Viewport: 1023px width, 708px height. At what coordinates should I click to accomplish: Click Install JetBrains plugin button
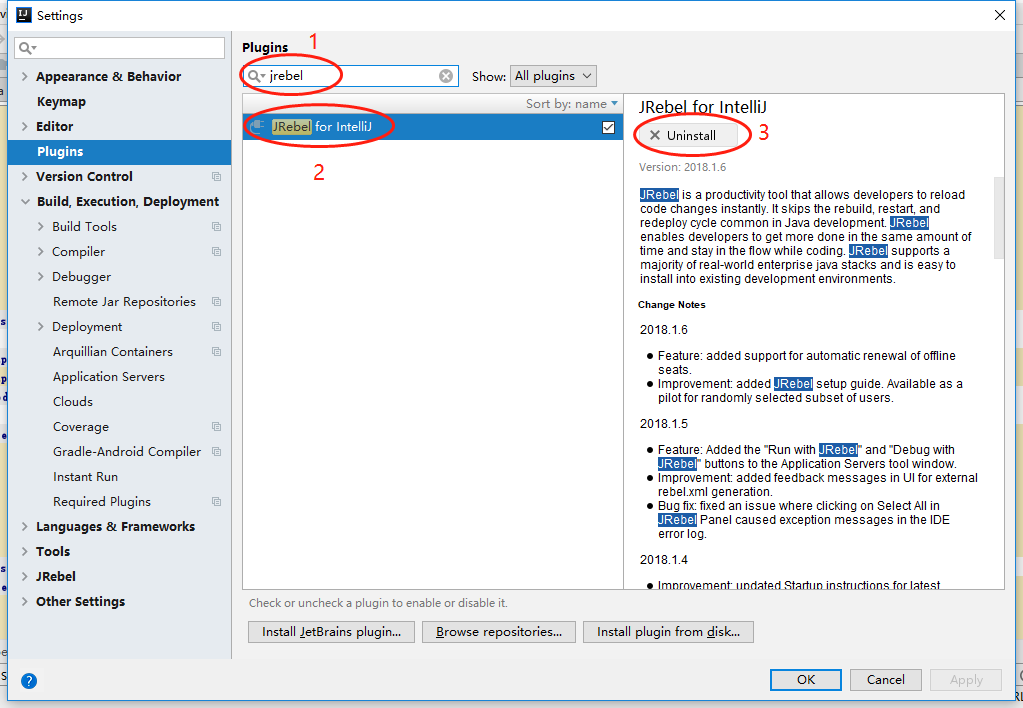click(331, 632)
